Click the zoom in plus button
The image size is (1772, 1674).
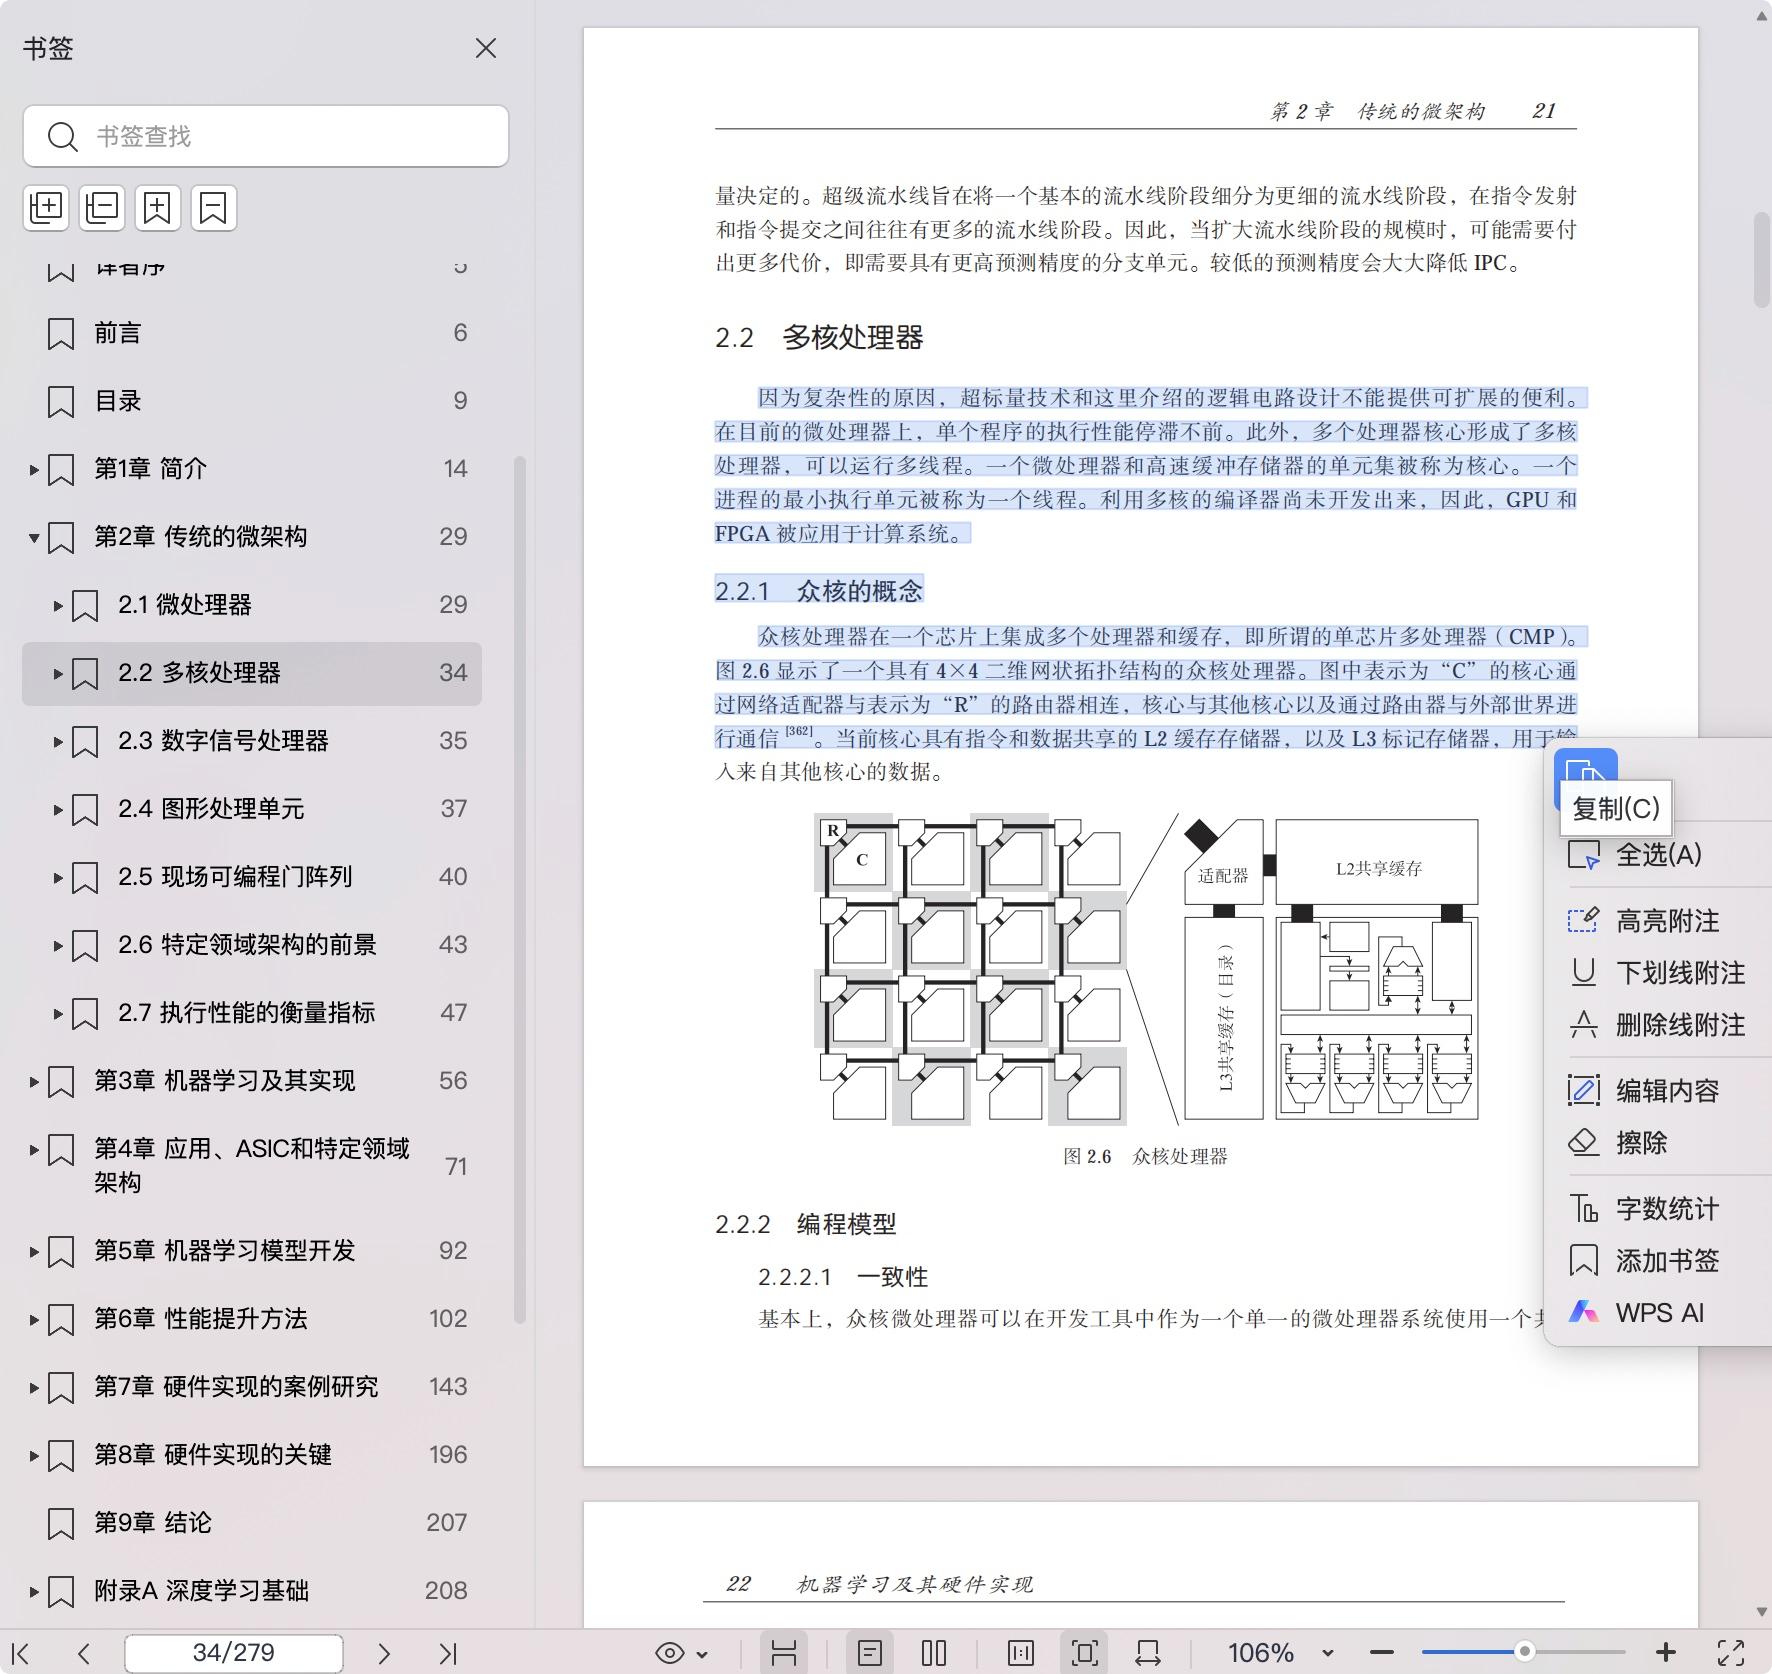click(x=1665, y=1653)
